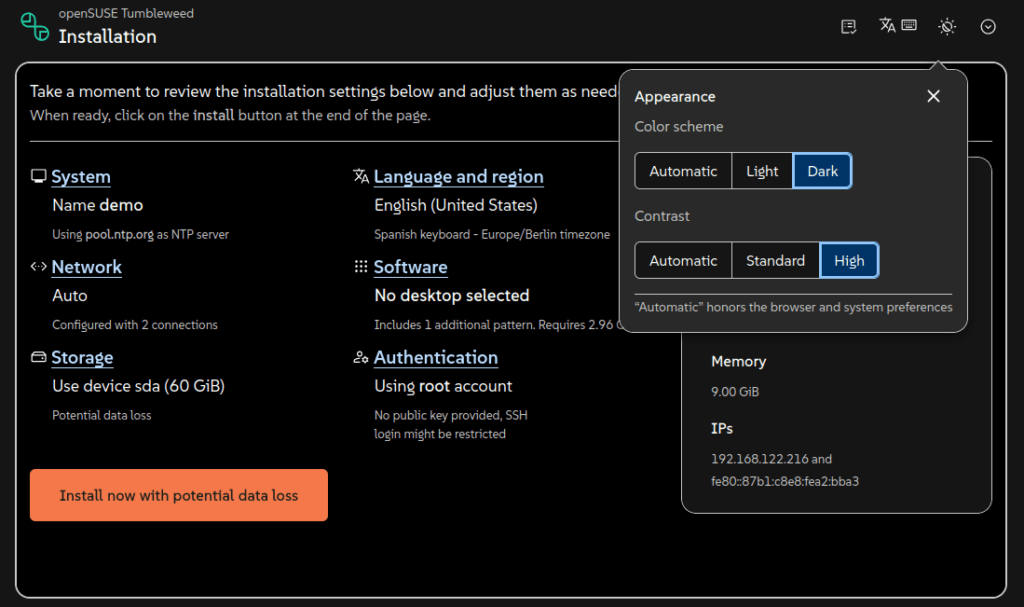Expand the options dropdown chevron icon

(988, 27)
